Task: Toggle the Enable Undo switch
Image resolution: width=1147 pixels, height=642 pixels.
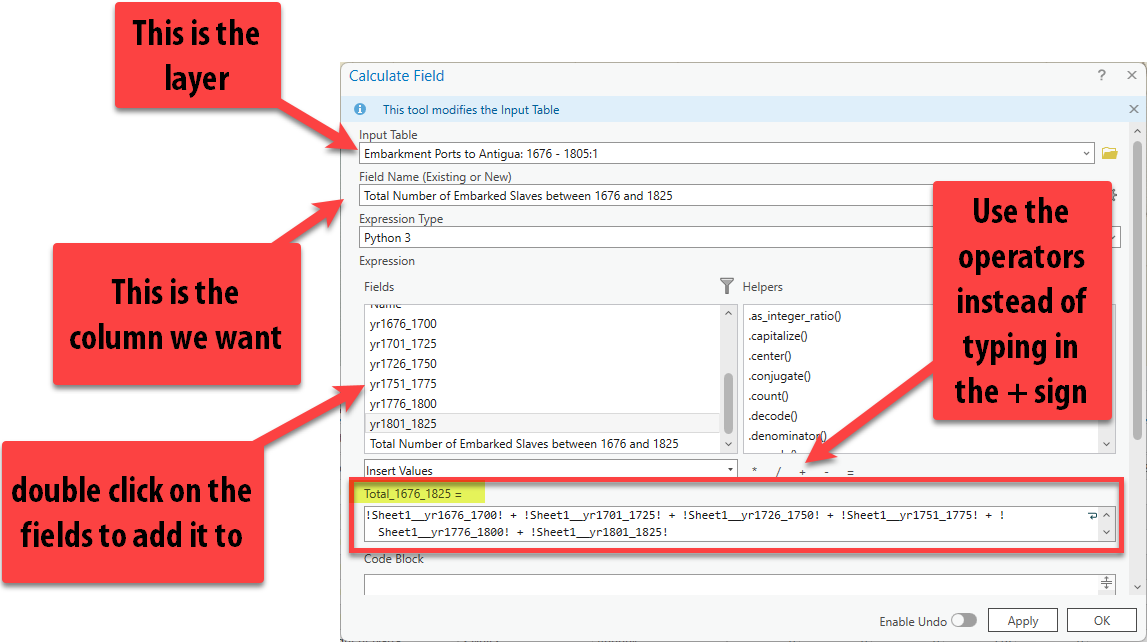Action: [963, 621]
